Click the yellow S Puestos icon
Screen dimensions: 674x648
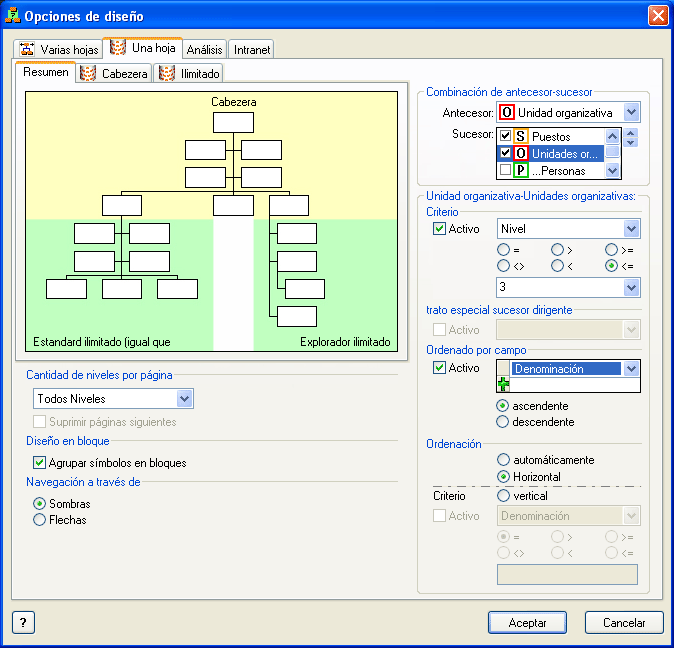pos(521,136)
